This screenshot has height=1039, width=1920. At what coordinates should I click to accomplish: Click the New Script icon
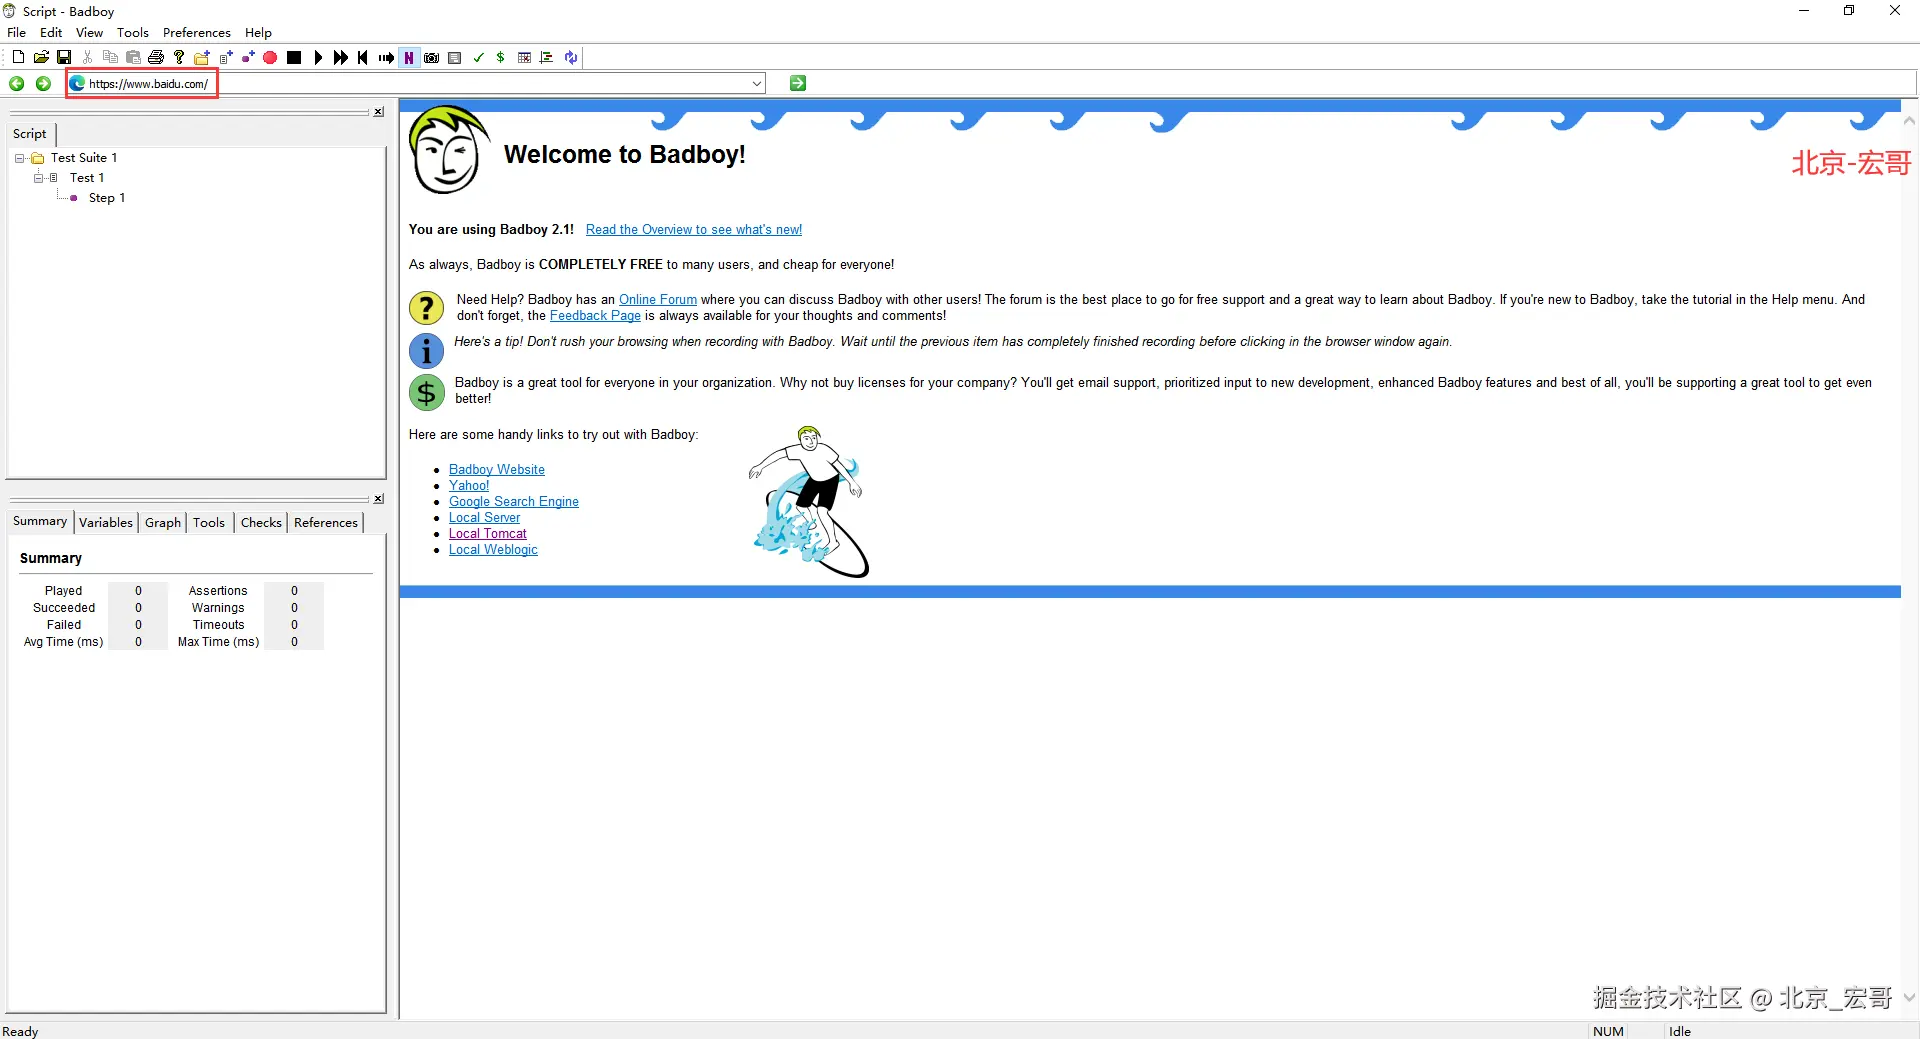18,57
